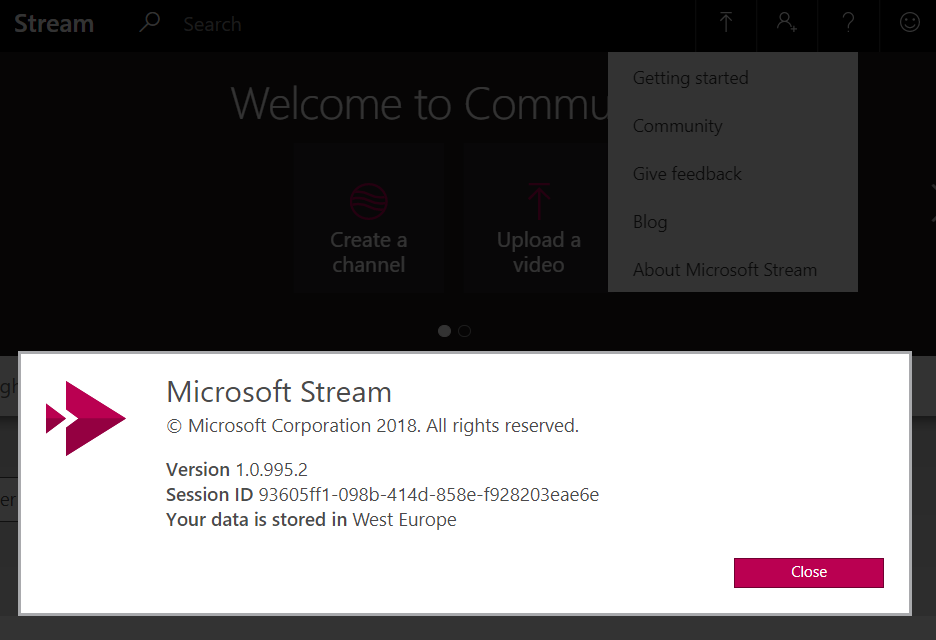Viewport: 936px width, 640px height.
Task: Toggle the help question mark menu
Action: (848, 23)
